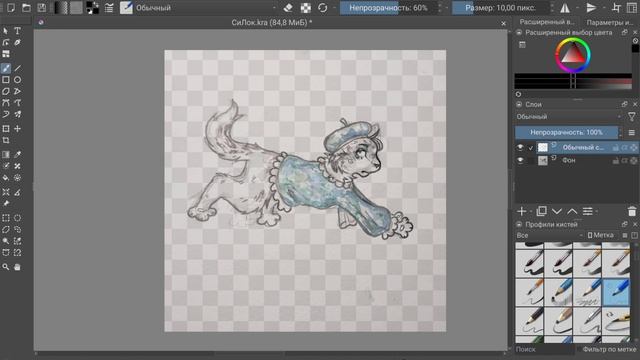Toggle horizontal mirror mode
This screenshot has height=360, width=640.
pos(565,8)
